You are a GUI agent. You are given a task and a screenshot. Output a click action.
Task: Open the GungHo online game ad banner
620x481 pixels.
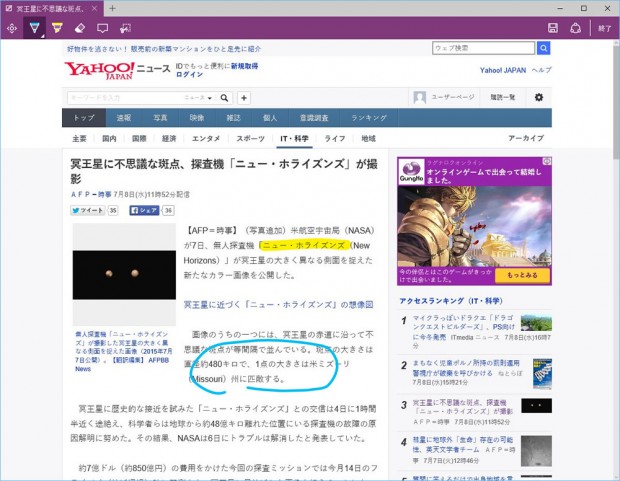tap(474, 222)
